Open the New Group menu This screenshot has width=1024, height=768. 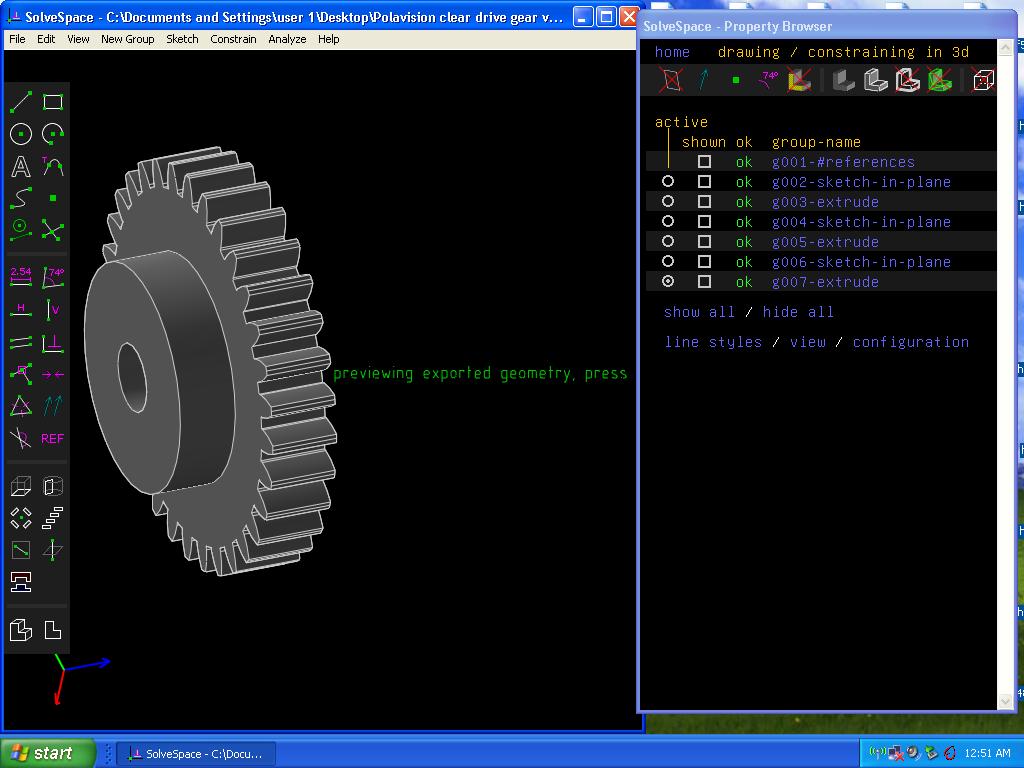[x=127, y=39]
